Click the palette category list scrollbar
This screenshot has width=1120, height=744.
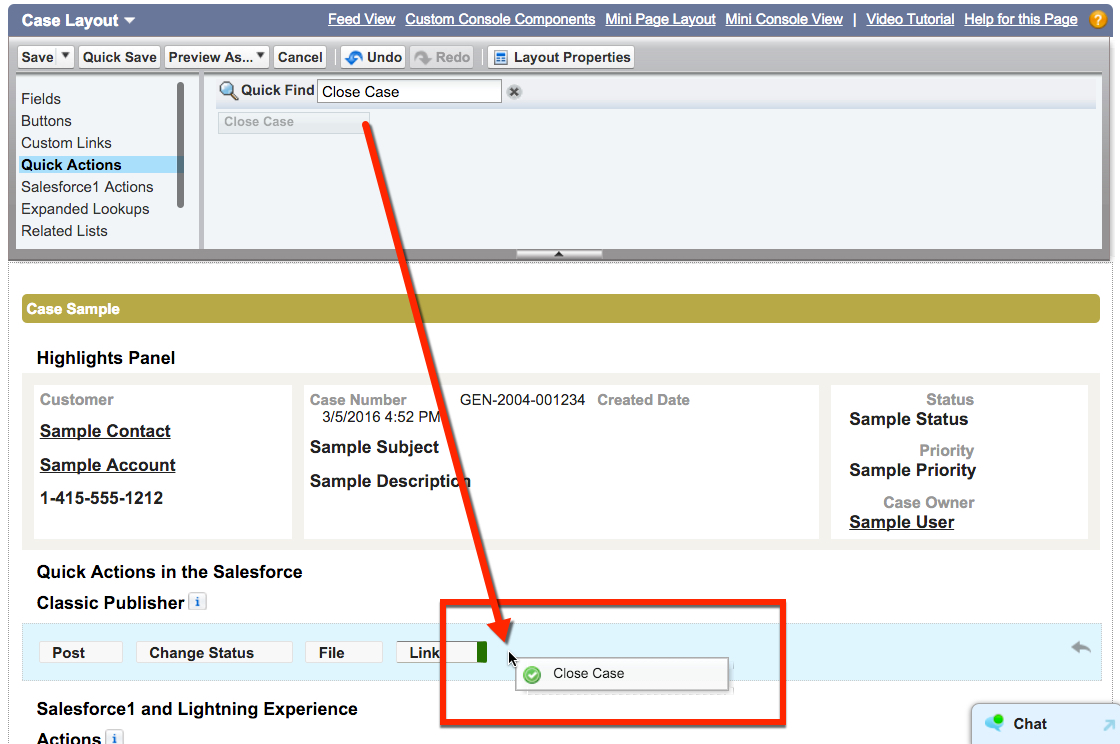point(180,145)
